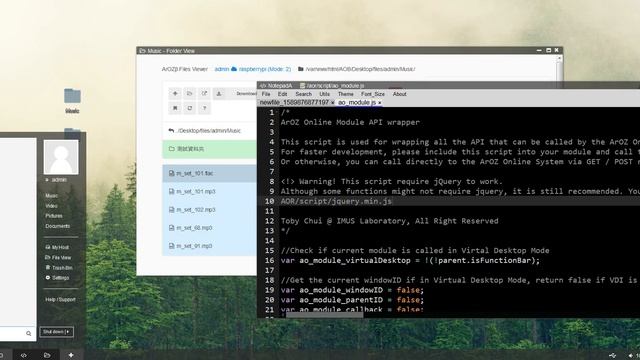The width and height of the screenshot is (640, 360).
Task: Open the Edit menu in NotepadA
Action: [282, 94]
